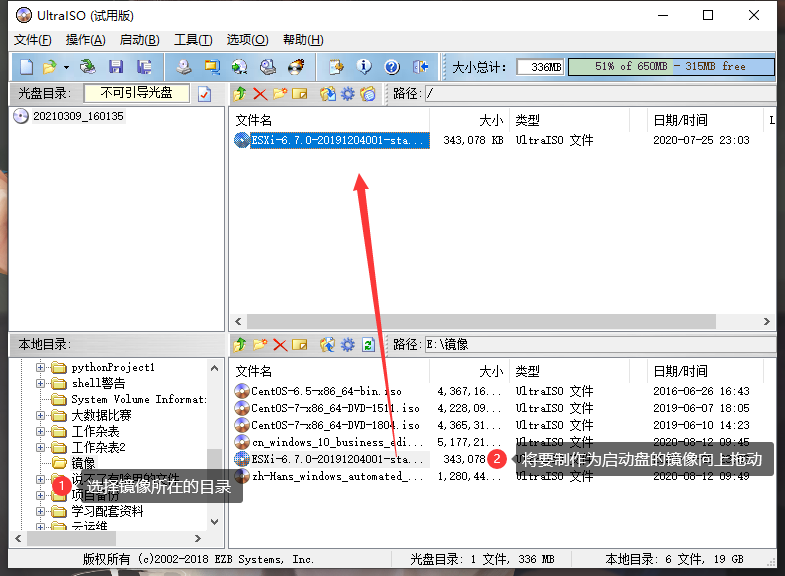Expand the 大数据比赛 folder node
Image resolution: width=785 pixels, height=576 pixels.
[x=40, y=415]
